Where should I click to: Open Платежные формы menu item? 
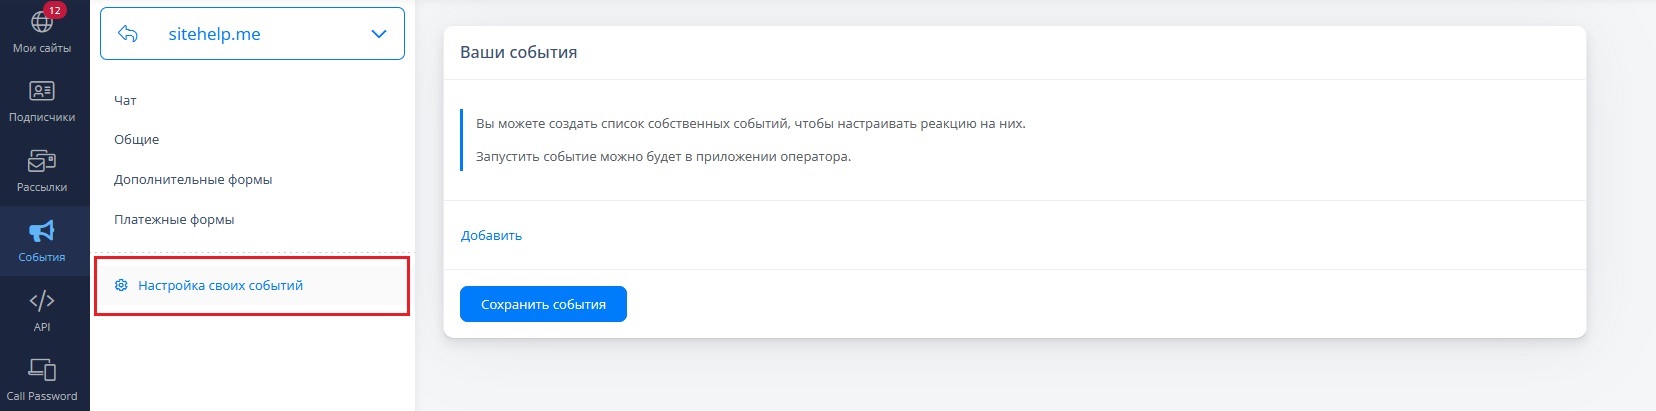pos(174,219)
